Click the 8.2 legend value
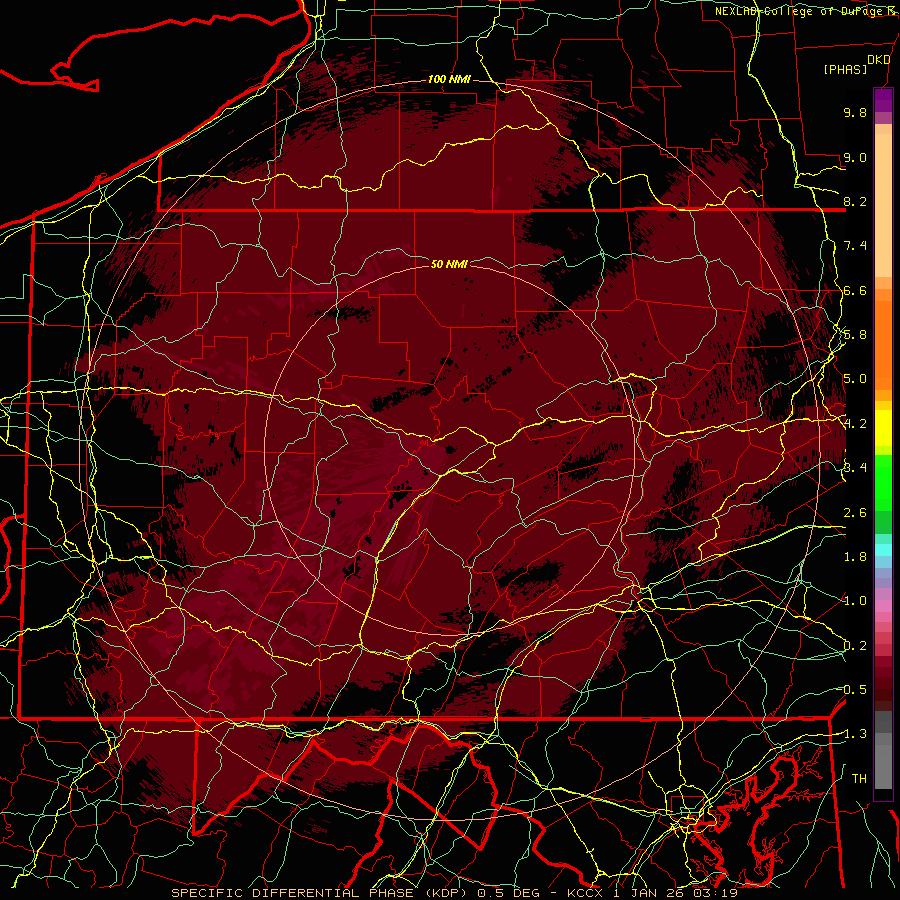Screen dimensions: 900x900 [x=855, y=201]
